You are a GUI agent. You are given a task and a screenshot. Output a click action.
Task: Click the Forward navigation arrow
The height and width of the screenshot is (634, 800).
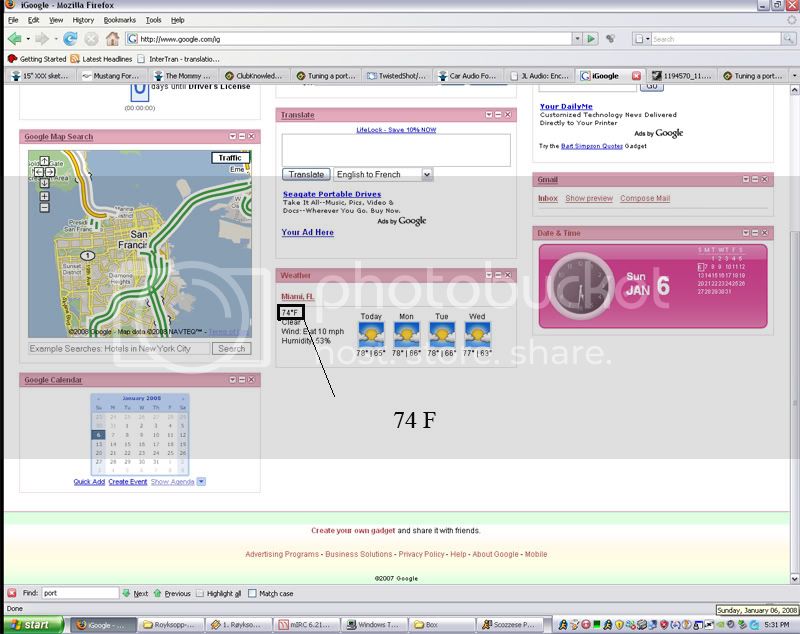click(42, 39)
